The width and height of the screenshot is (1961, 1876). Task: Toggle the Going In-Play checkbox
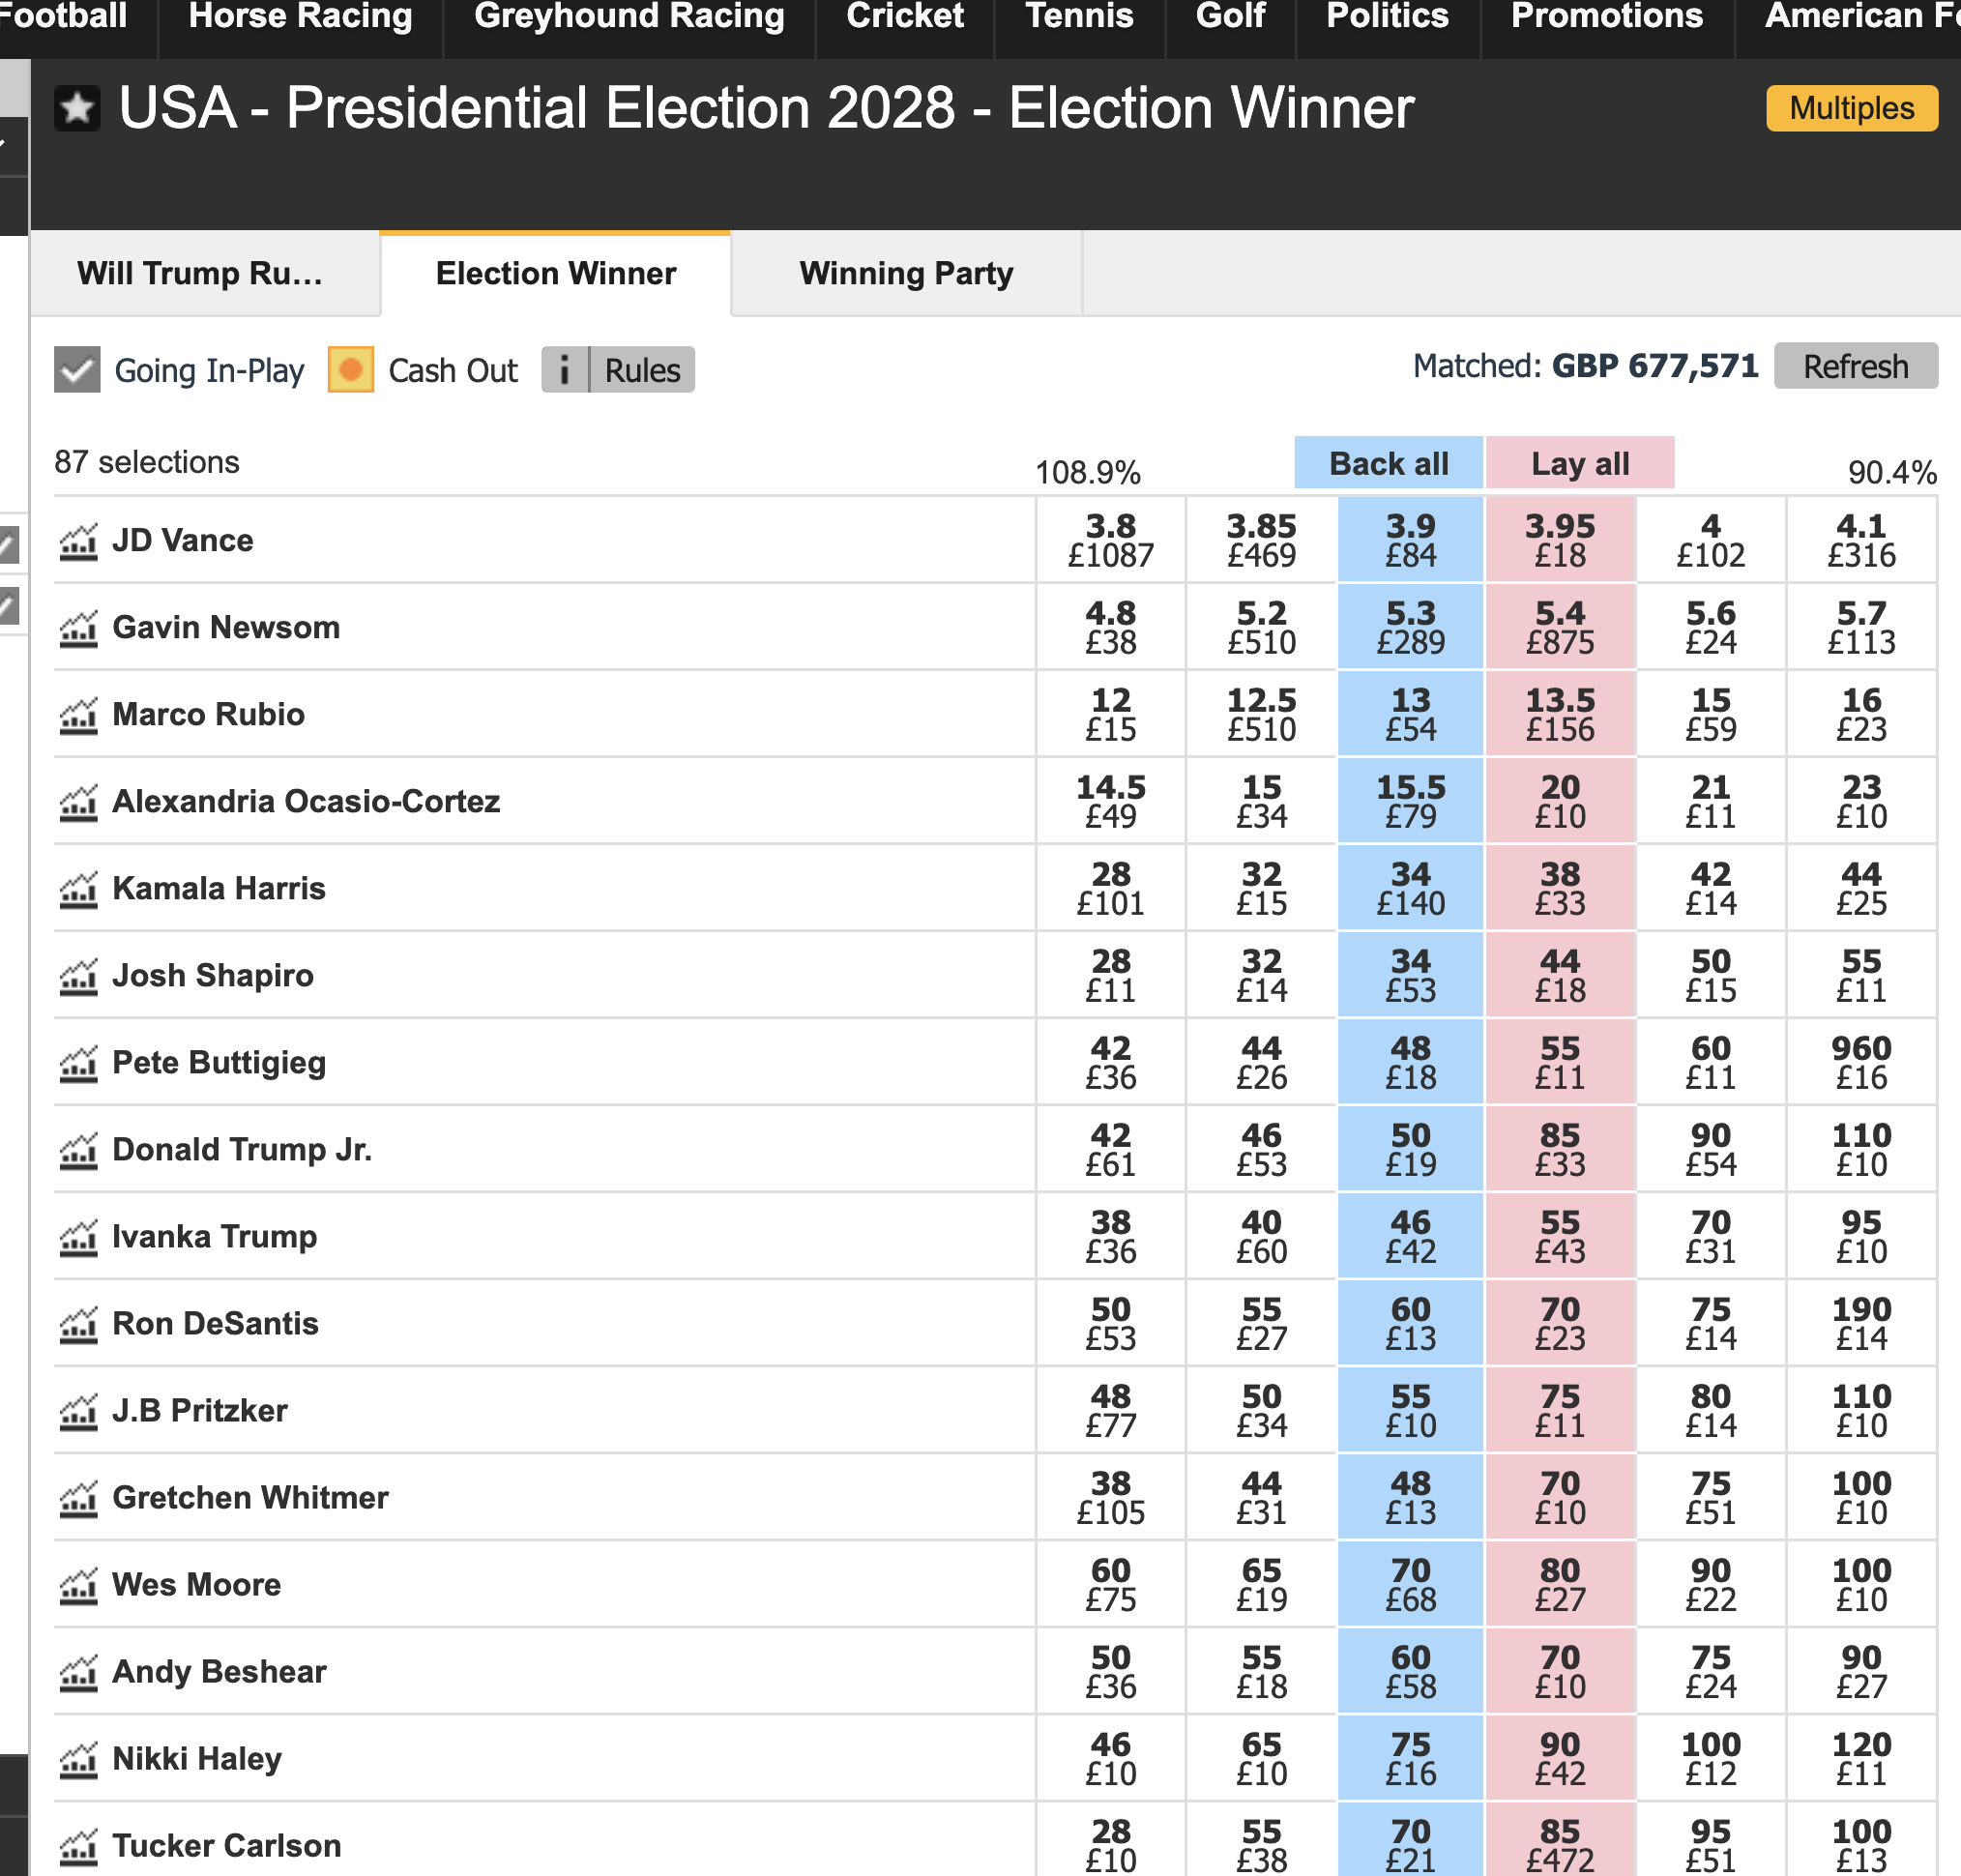coord(77,370)
